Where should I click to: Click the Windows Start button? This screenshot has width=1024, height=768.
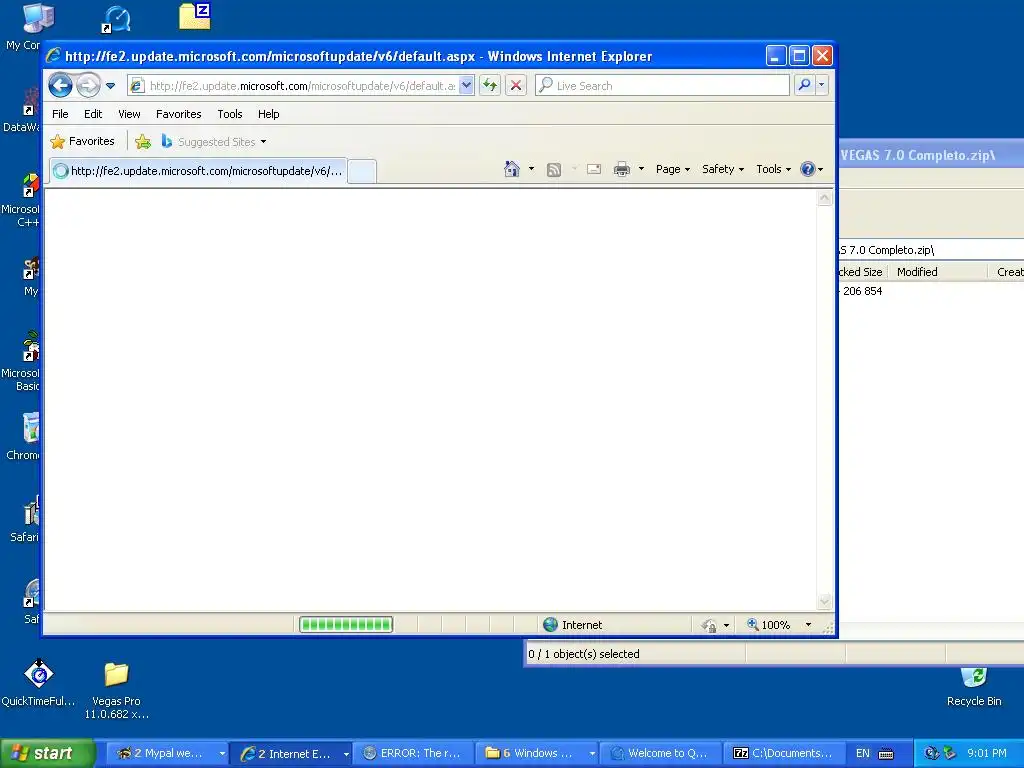click(x=47, y=753)
